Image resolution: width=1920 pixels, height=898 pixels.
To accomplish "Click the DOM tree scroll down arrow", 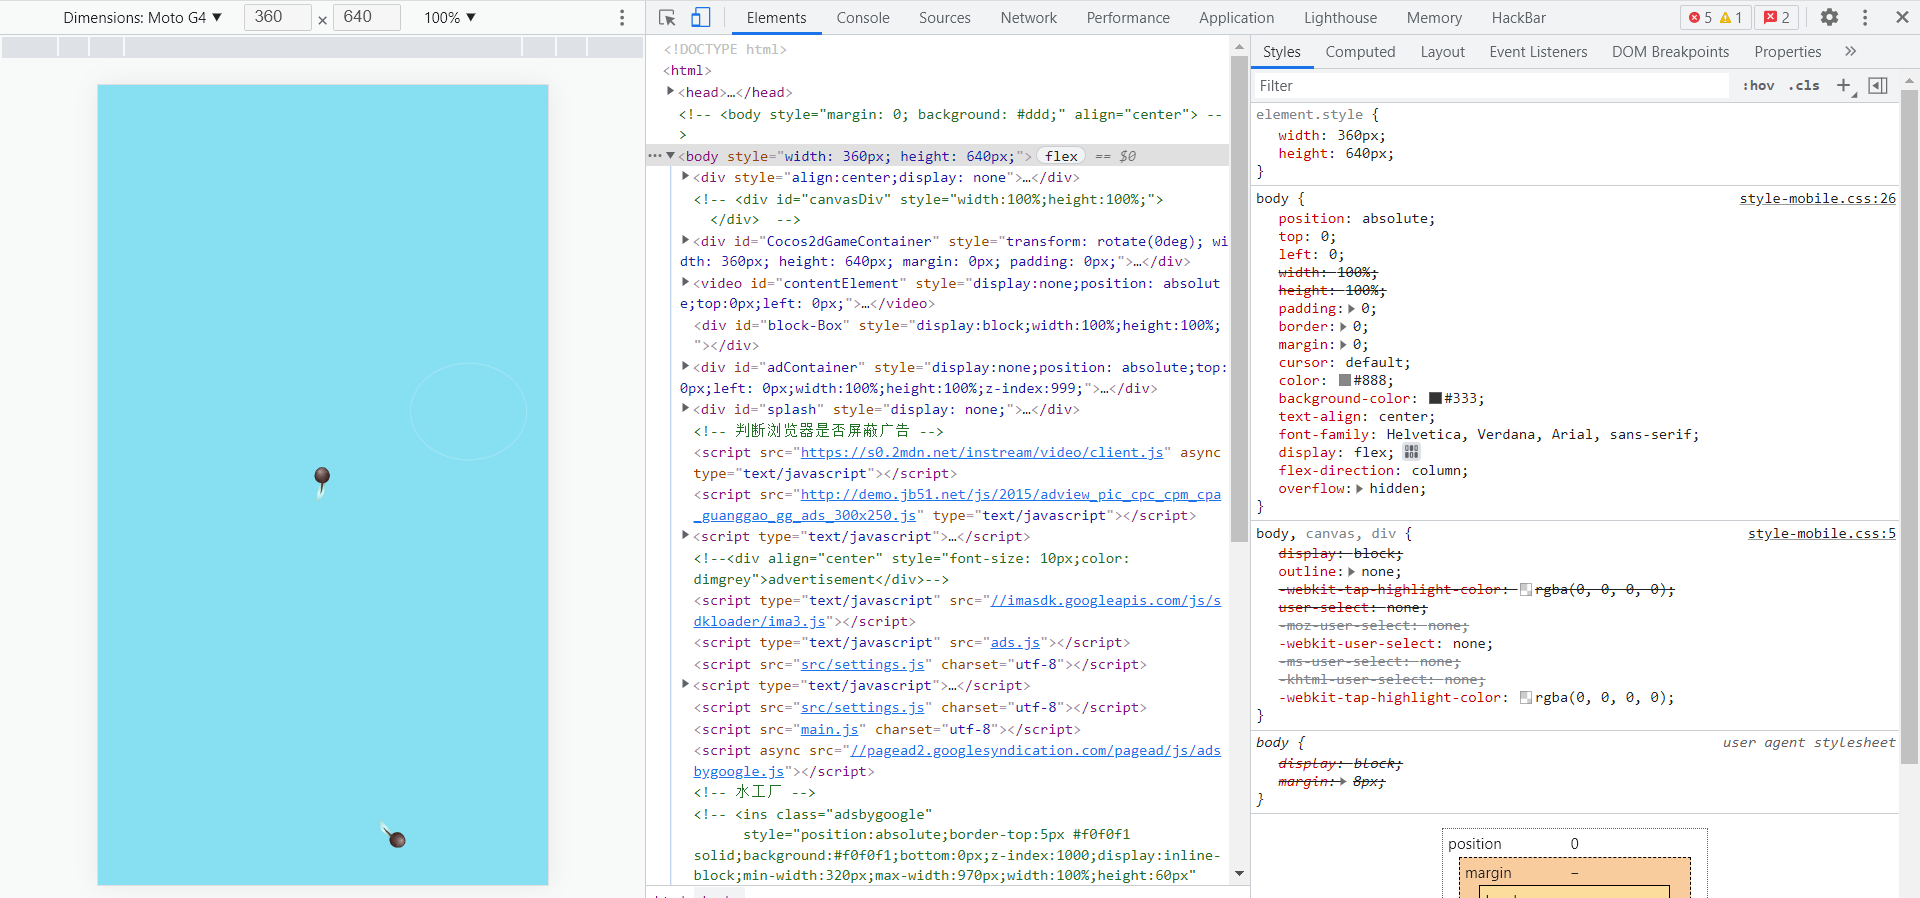I will pos(1239,873).
